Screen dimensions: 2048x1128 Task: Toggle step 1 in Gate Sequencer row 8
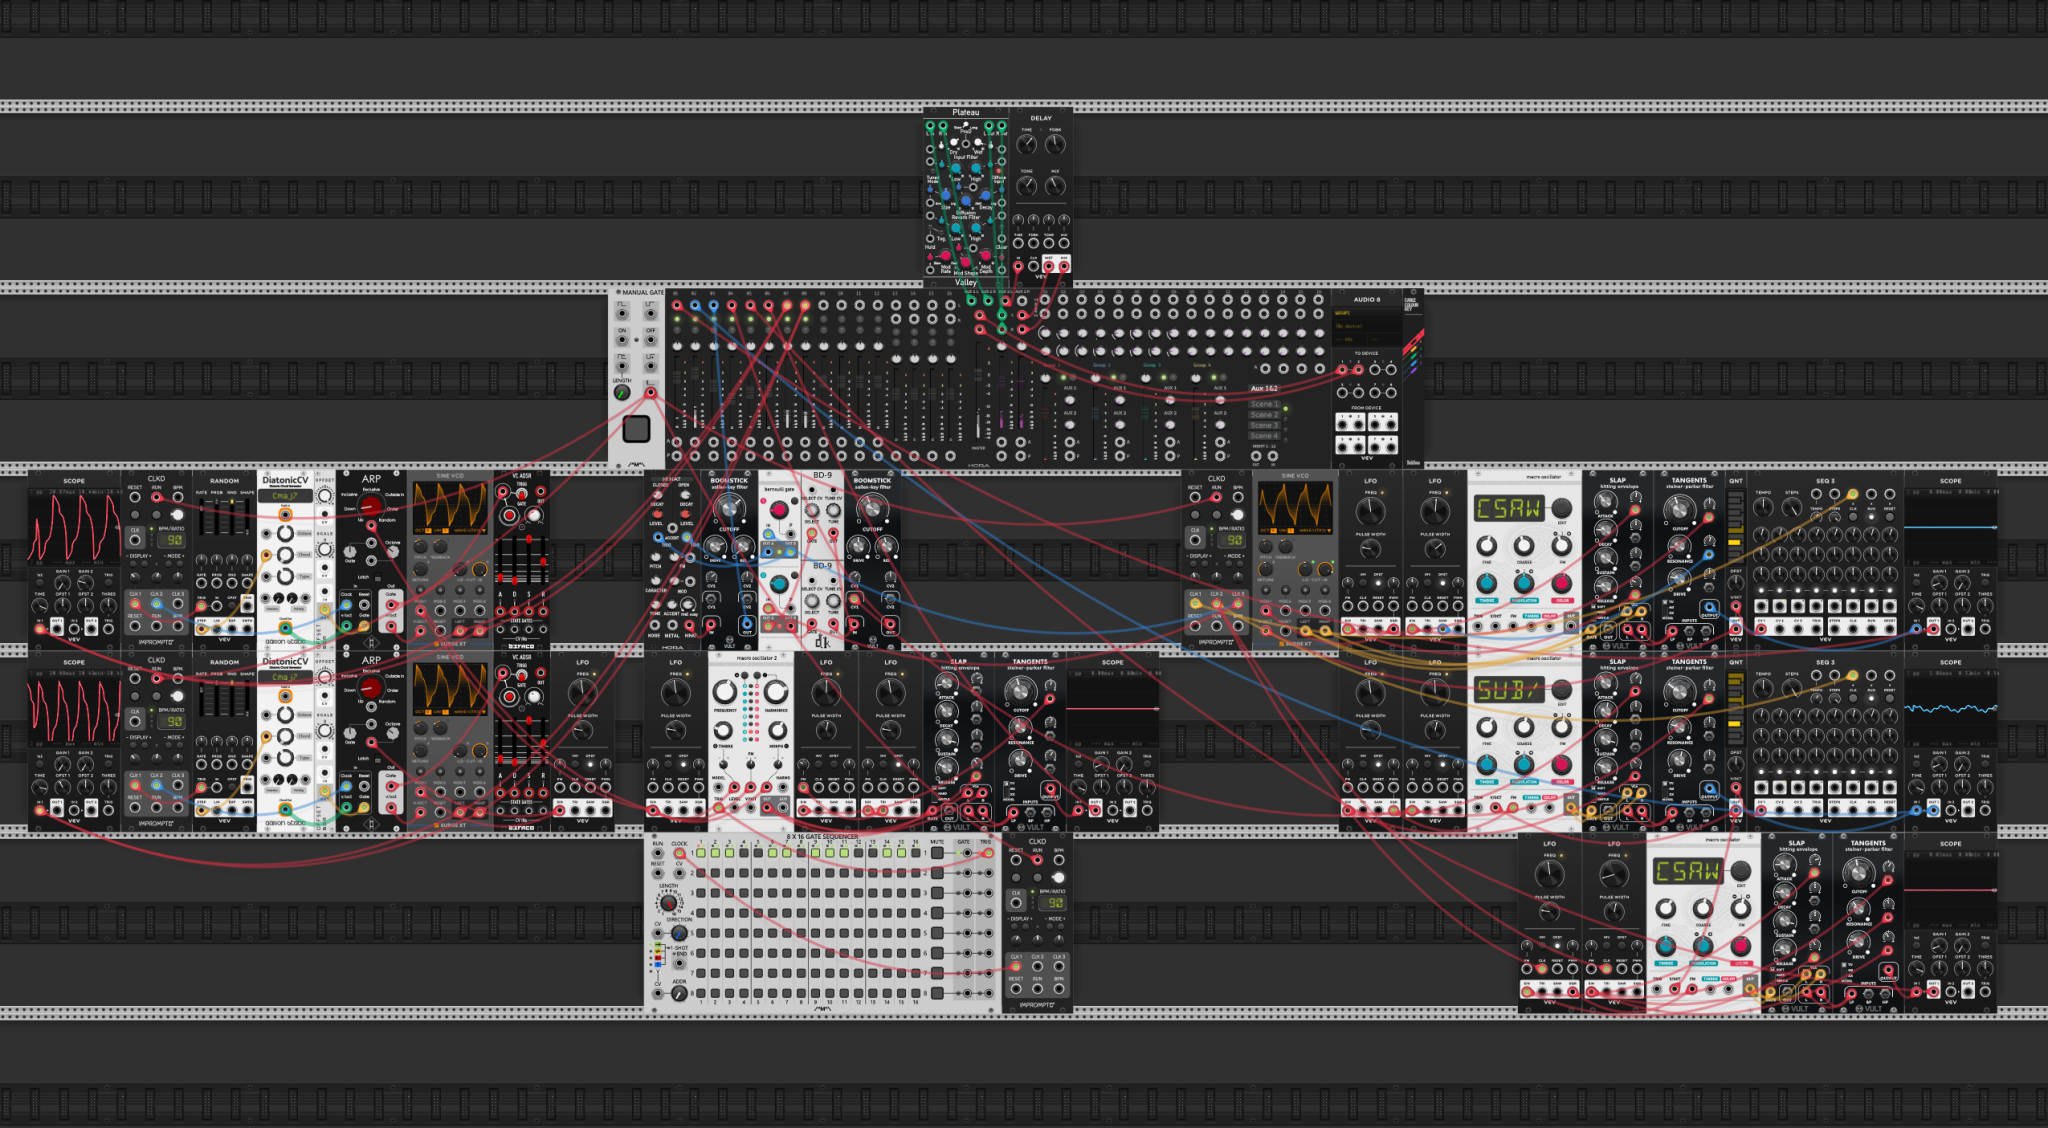701,993
